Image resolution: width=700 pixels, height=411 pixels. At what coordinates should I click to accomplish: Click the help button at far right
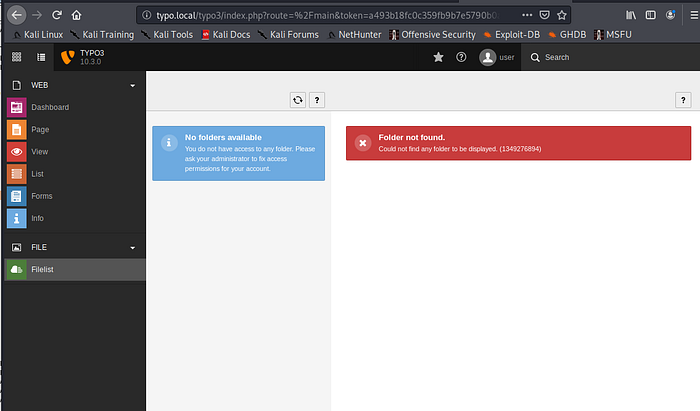click(x=683, y=100)
